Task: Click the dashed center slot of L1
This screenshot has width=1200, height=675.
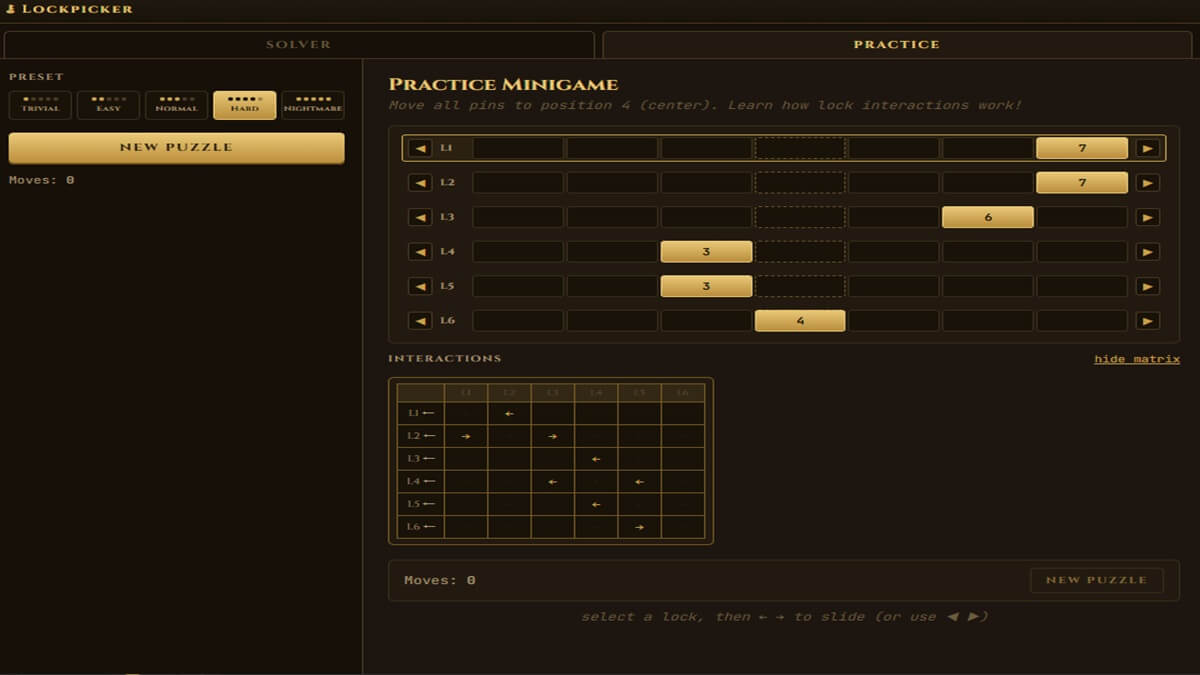Action: point(800,148)
